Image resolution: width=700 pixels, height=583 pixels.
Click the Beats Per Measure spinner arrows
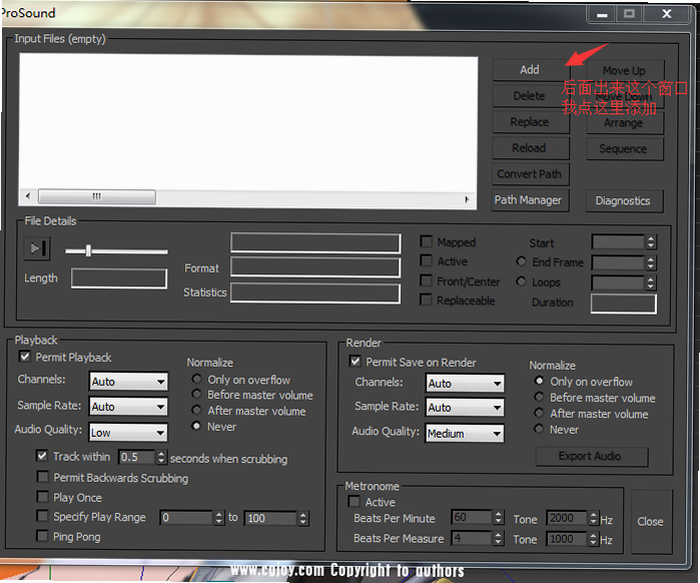(499, 538)
